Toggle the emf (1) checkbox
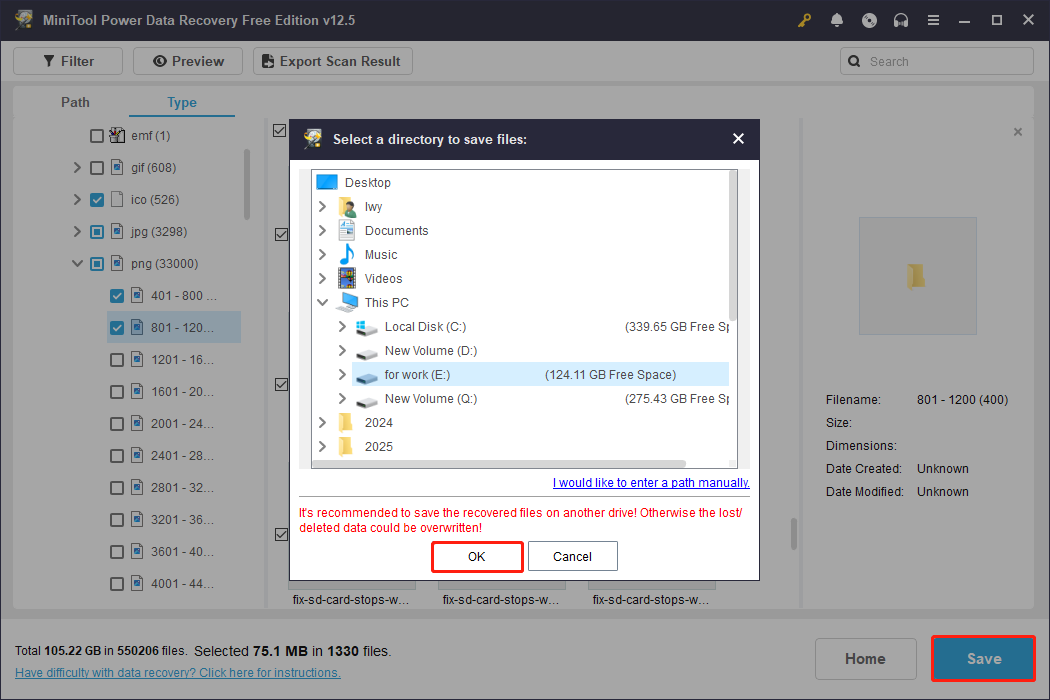Screen dimensions: 1050x700 (97, 136)
